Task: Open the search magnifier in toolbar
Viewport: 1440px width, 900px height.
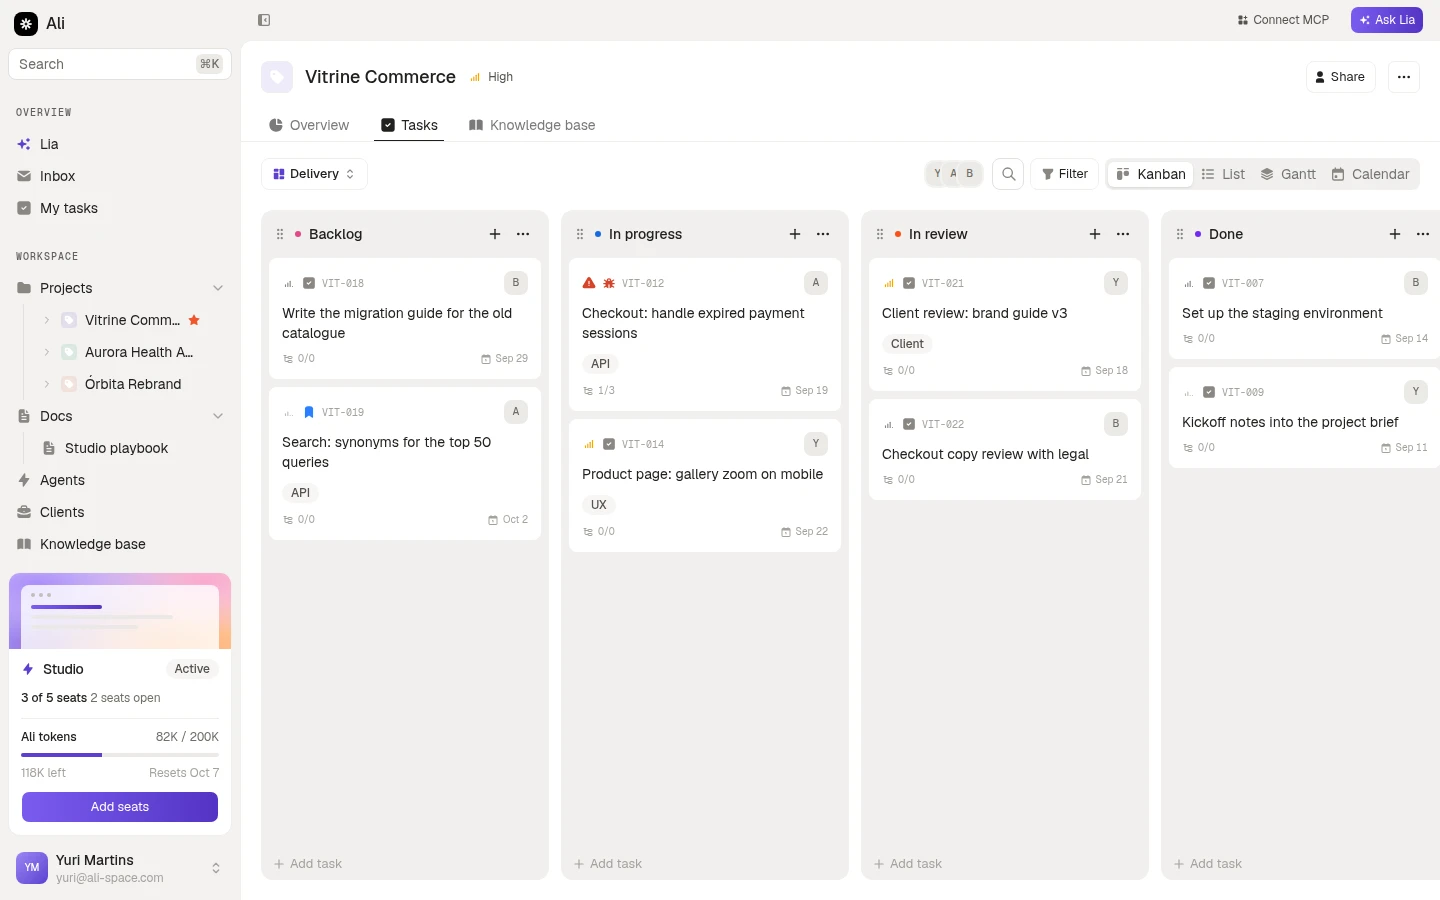Action: 1009,174
